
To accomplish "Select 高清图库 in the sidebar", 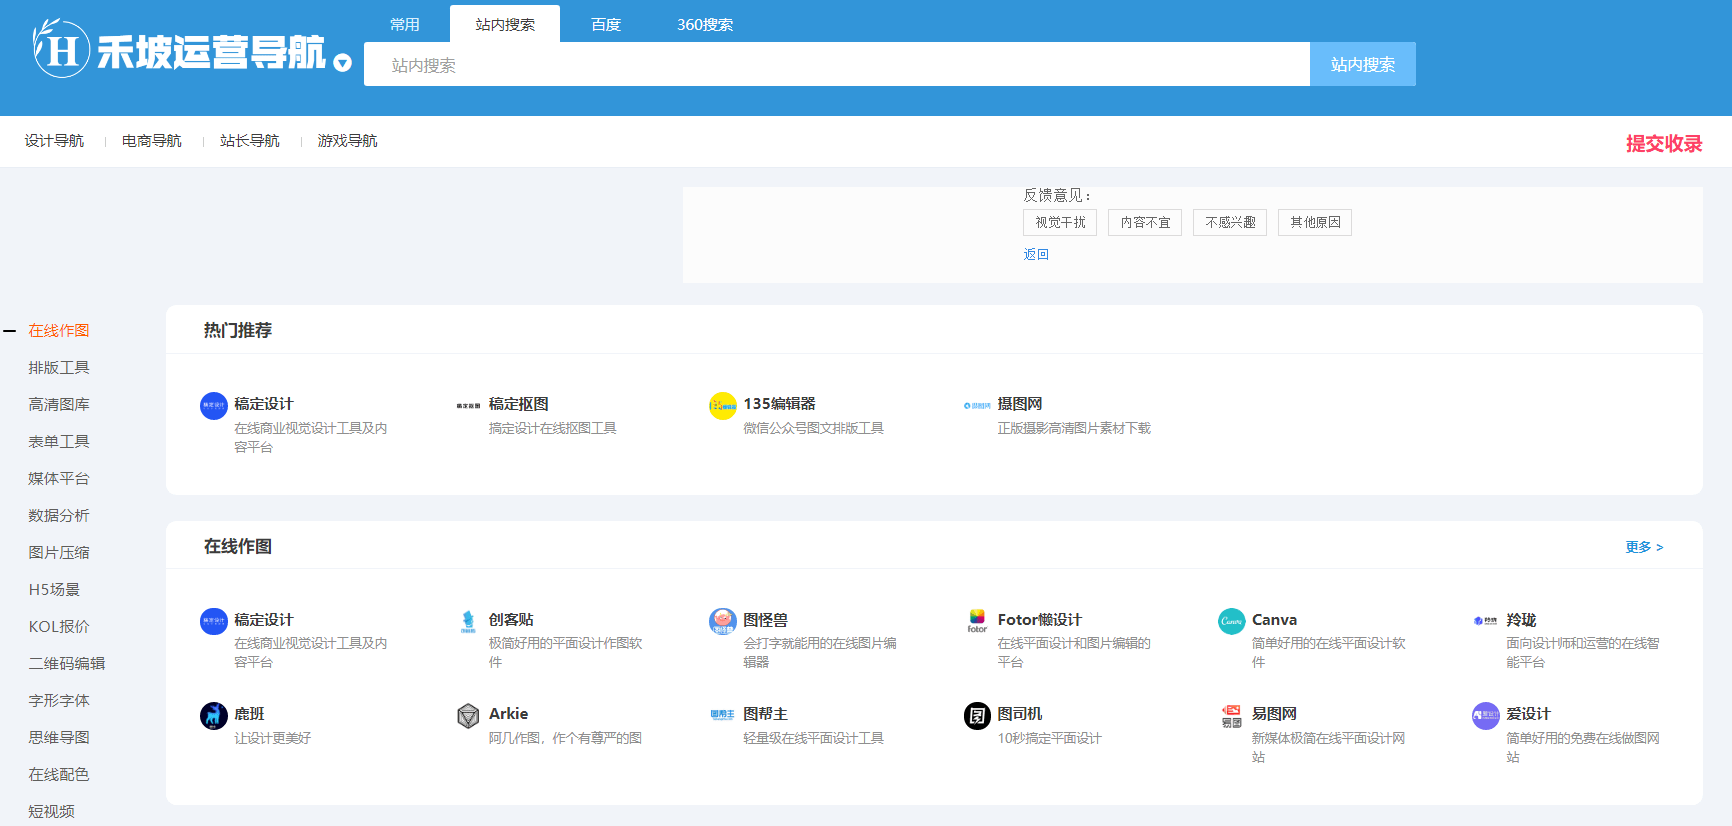I will [59, 404].
